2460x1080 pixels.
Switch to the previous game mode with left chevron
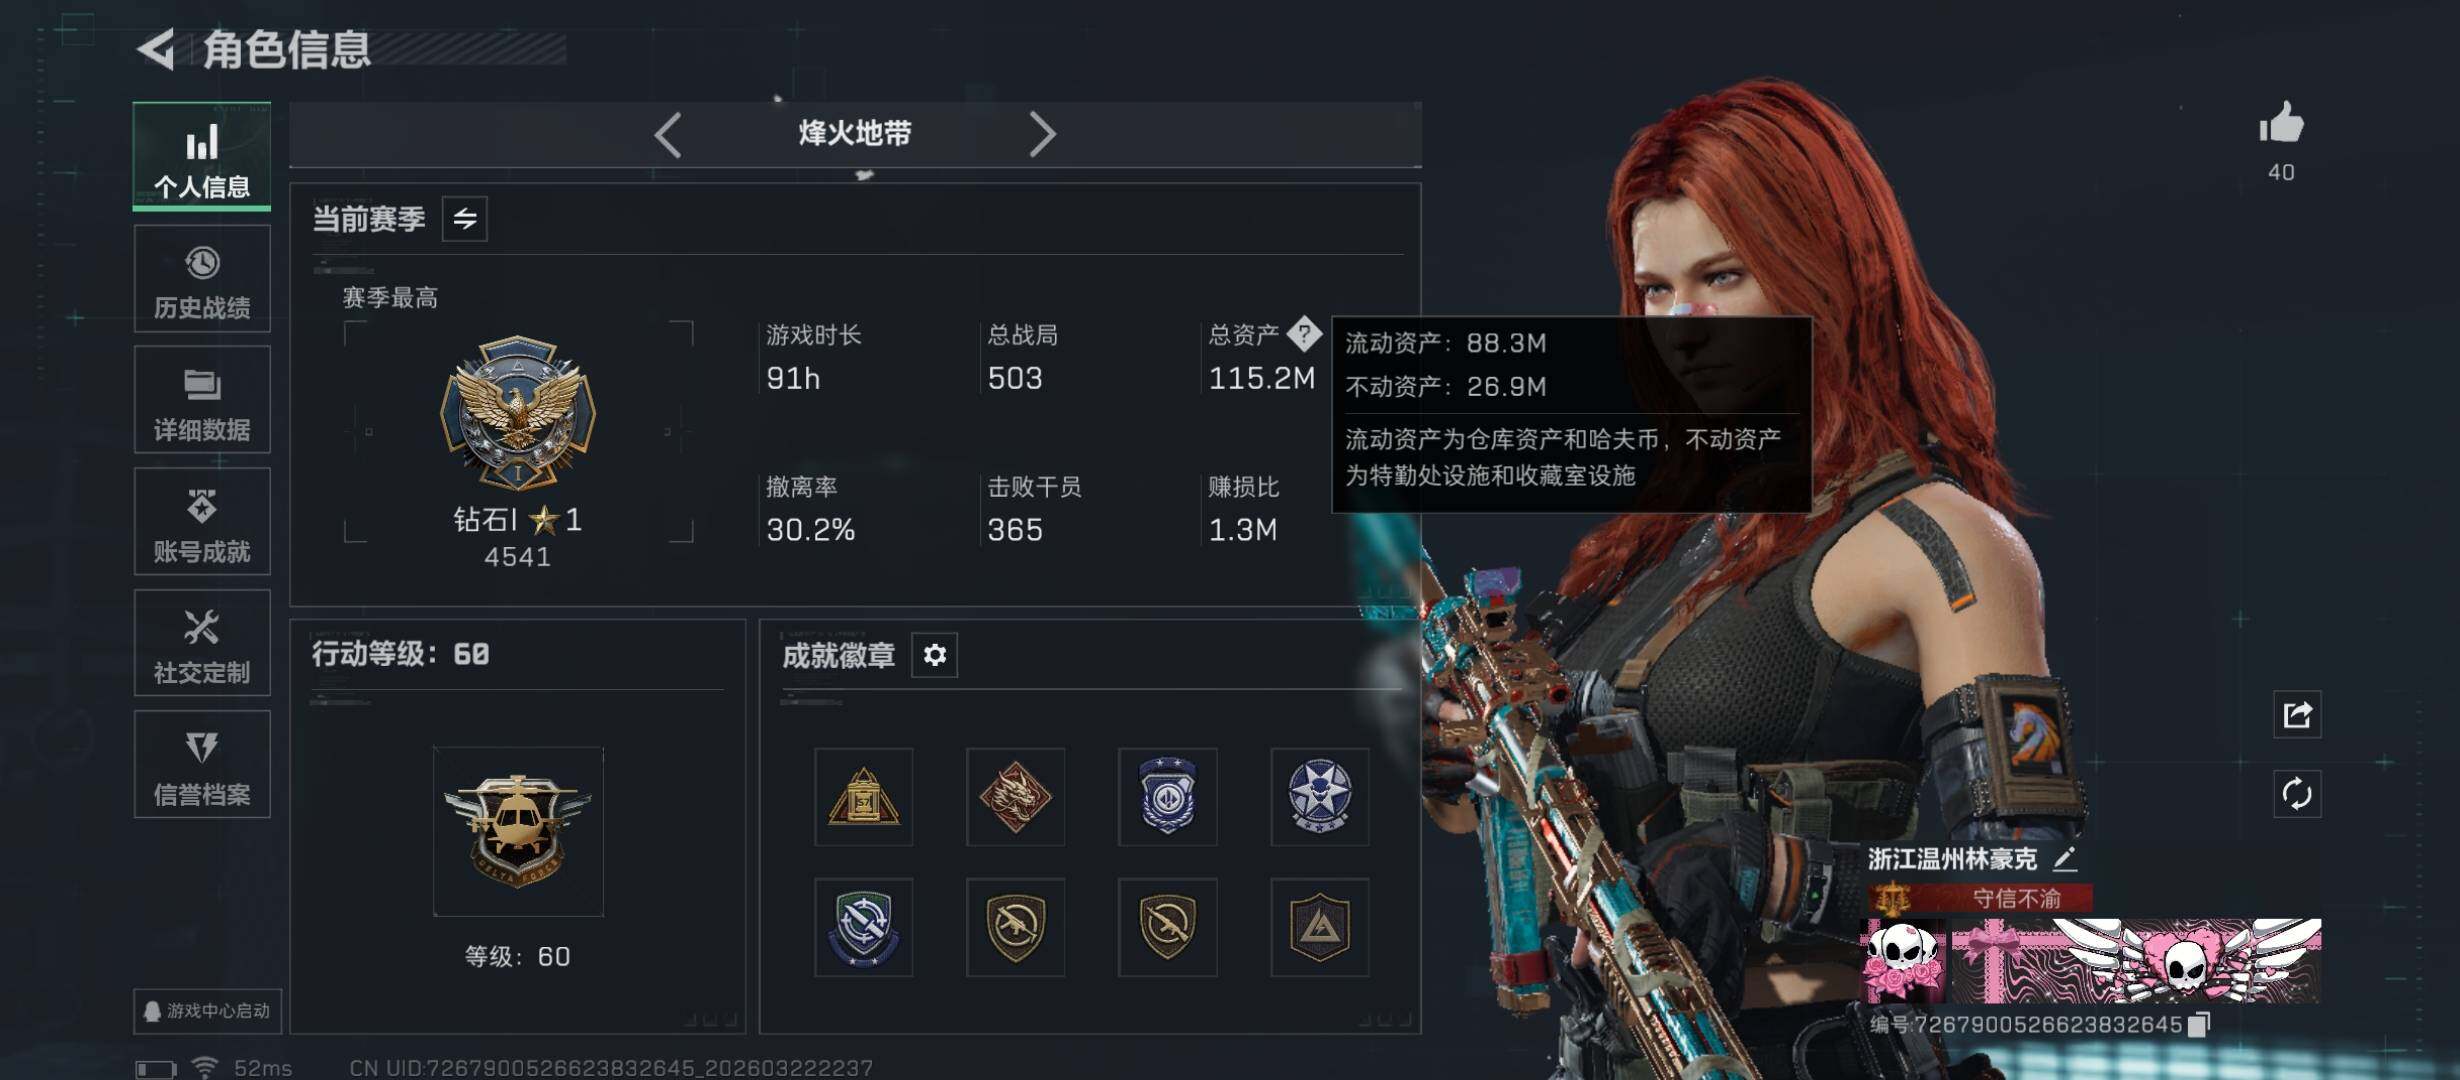click(668, 134)
